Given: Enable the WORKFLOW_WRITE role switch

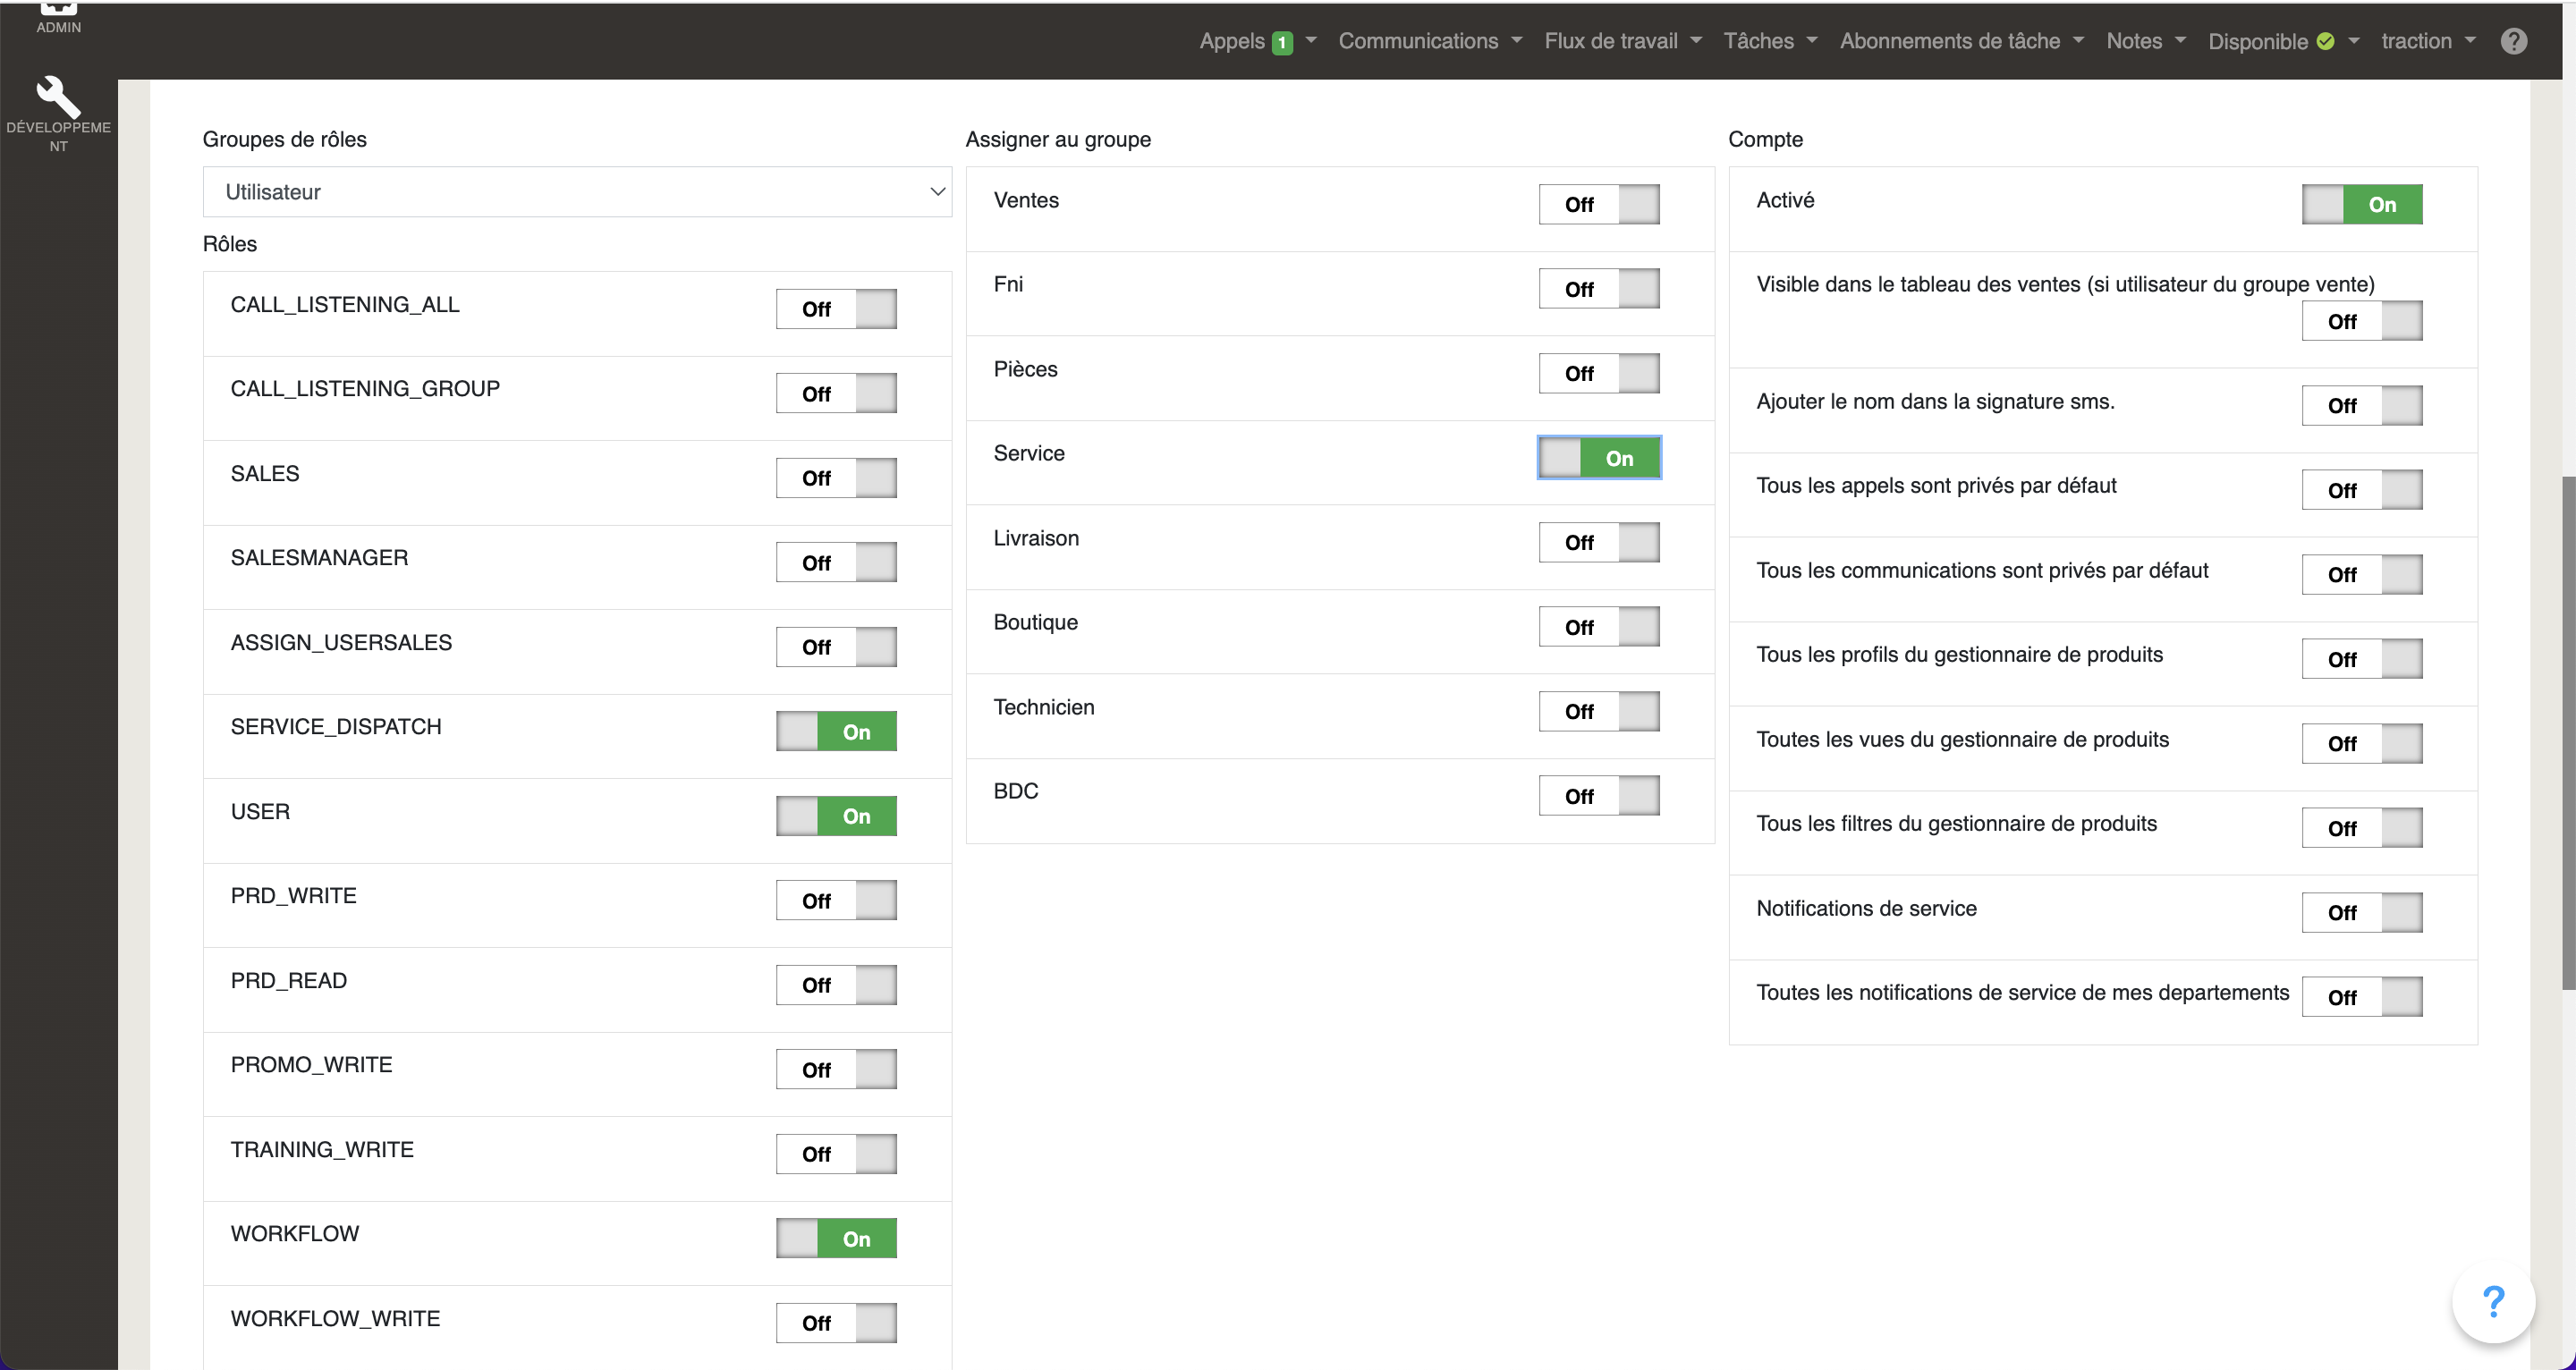Looking at the screenshot, I should [x=836, y=1323].
